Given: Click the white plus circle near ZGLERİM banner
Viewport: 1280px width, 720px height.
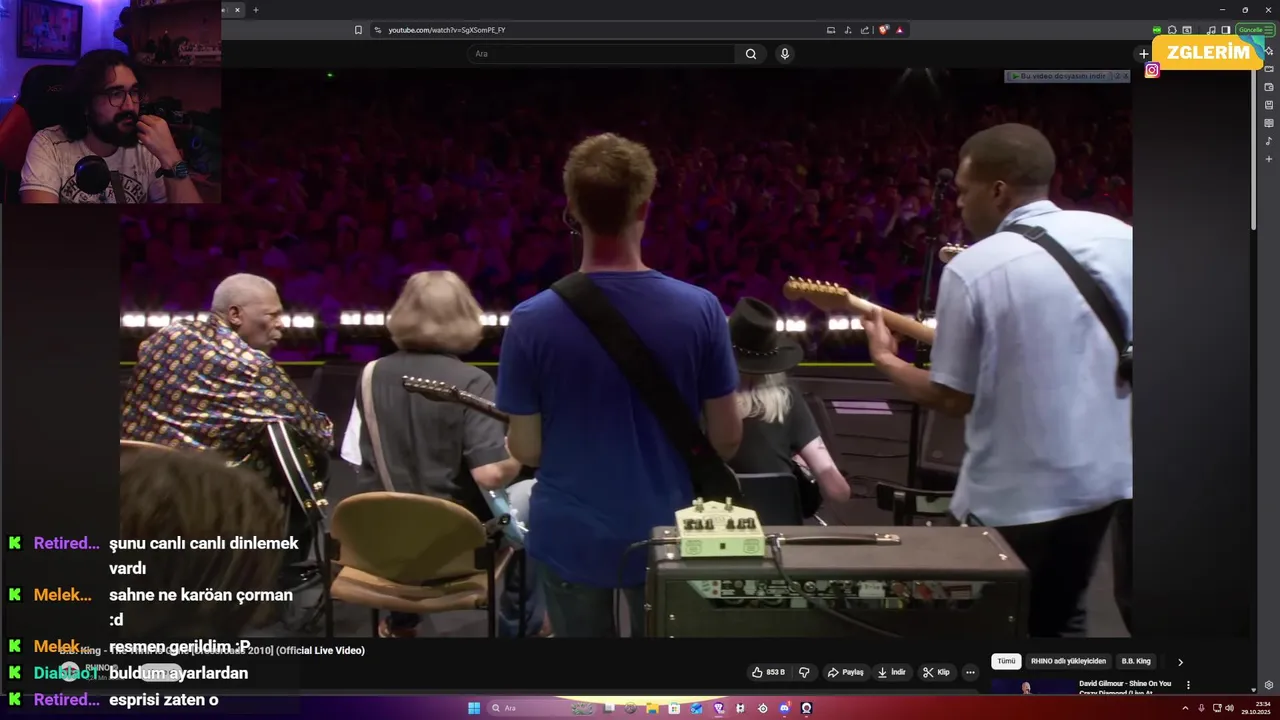Looking at the screenshot, I should click(x=1144, y=54).
